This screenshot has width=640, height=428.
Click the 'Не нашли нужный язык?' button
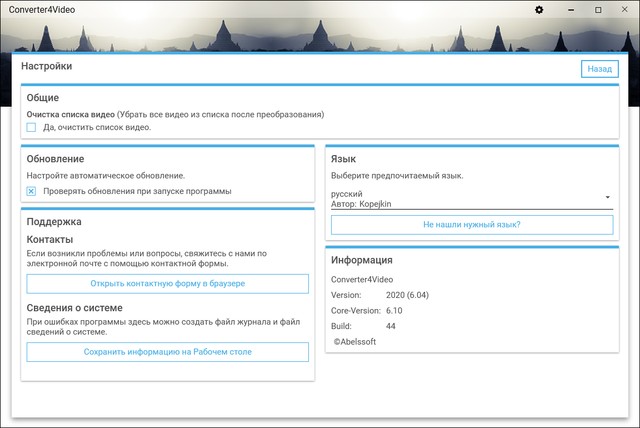(471, 225)
